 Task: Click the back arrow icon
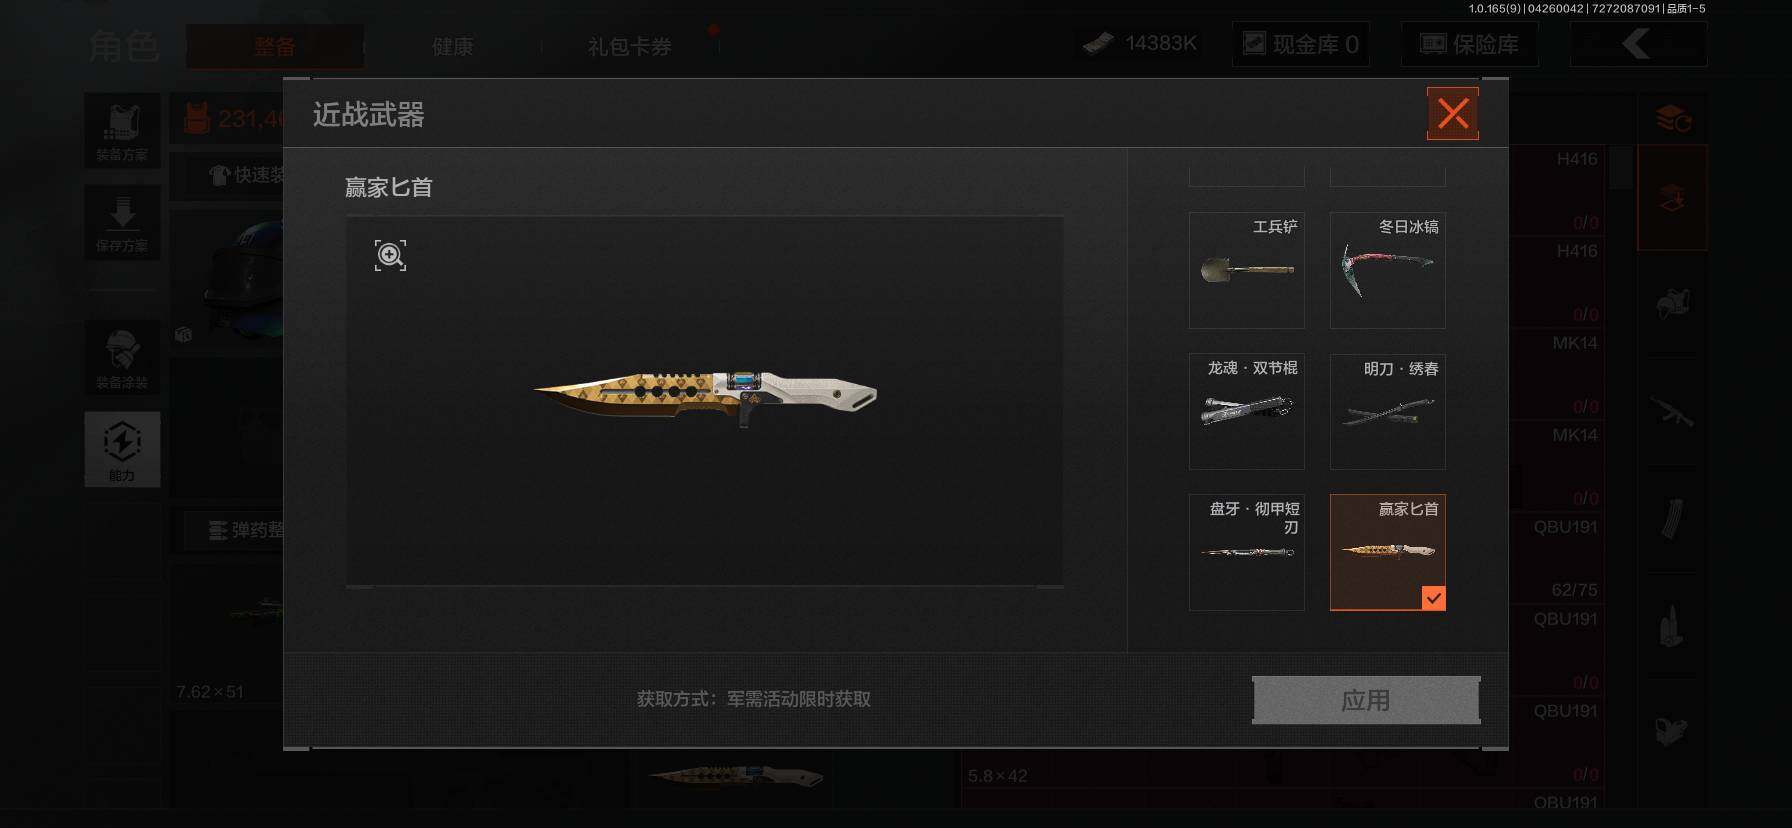tap(1638, 44)
